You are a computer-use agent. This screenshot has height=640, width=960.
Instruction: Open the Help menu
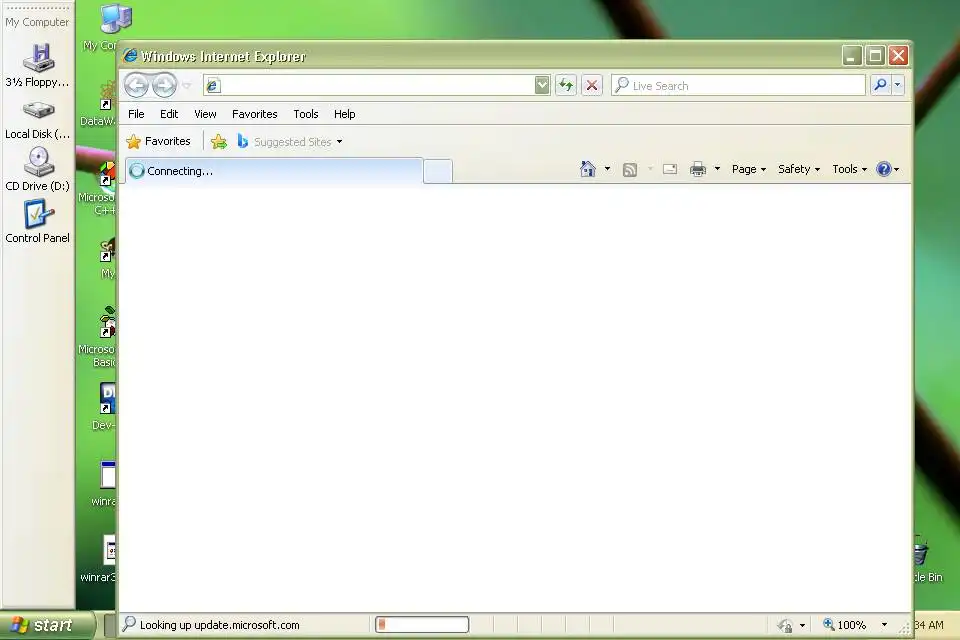pyautogui.click(x=344, y=114)
